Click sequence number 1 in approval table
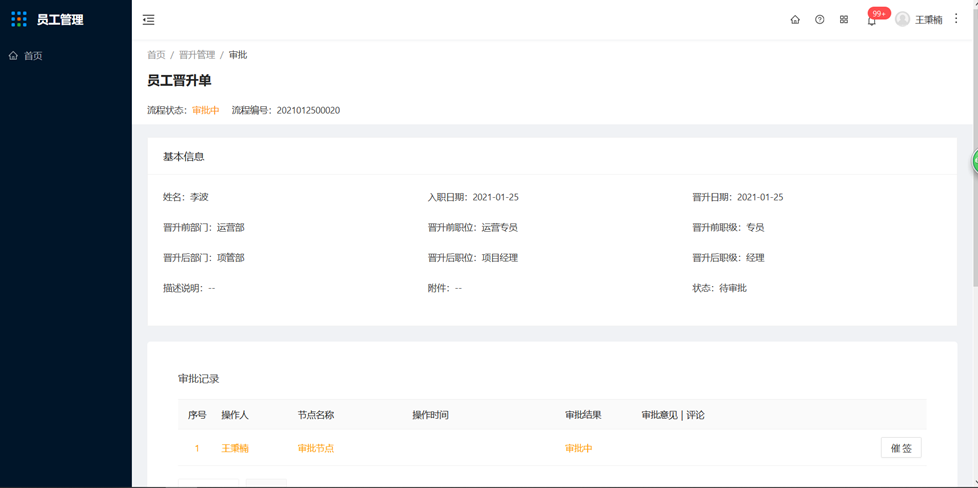The width and height of the screenshot is (978, 488). tap(197, 448)
